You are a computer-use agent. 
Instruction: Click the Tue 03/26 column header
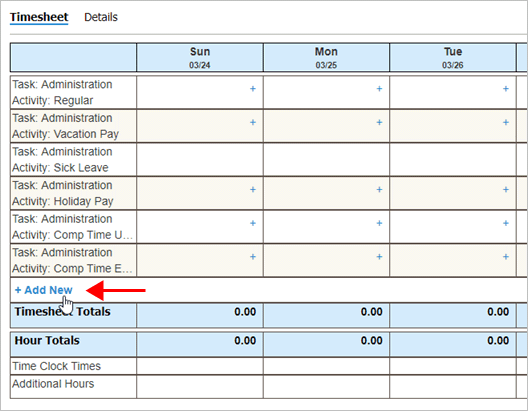click(453, 57)
